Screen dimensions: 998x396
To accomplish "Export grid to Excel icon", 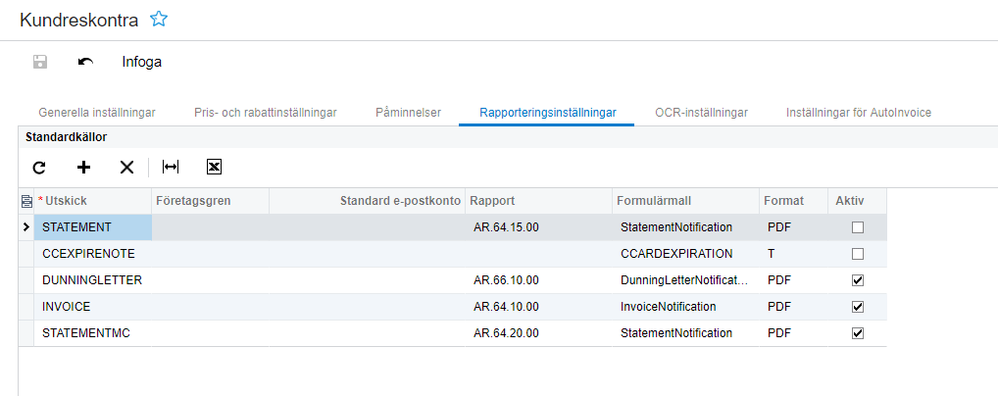I will coord(214,167).
